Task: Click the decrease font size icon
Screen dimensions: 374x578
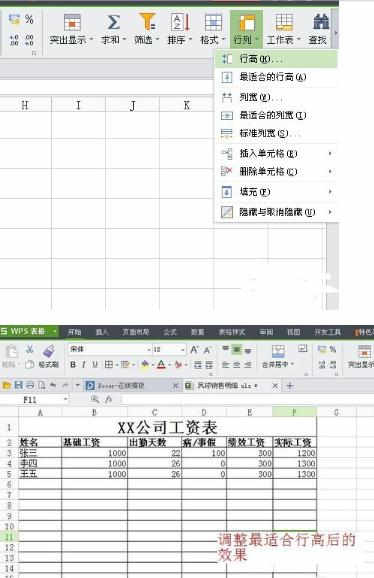Action: point(207,350)
